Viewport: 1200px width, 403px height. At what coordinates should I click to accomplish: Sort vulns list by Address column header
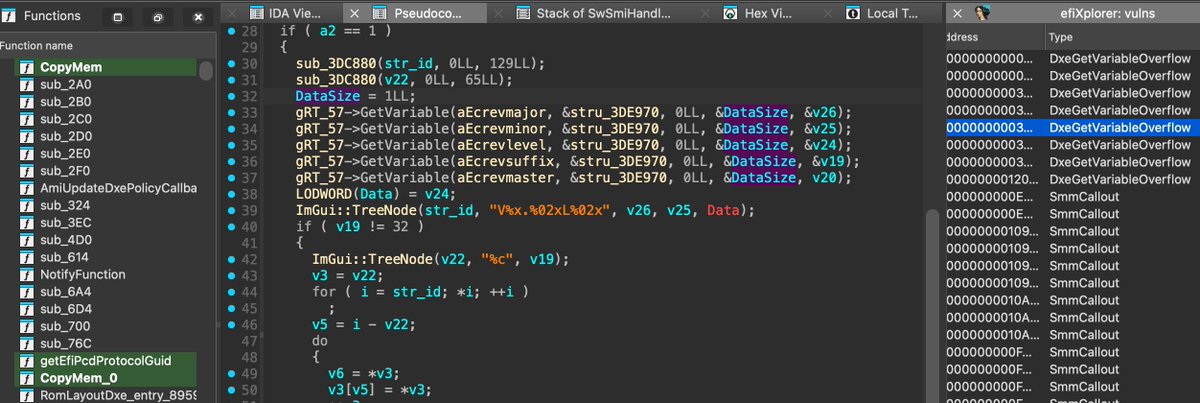coord(994,37)
